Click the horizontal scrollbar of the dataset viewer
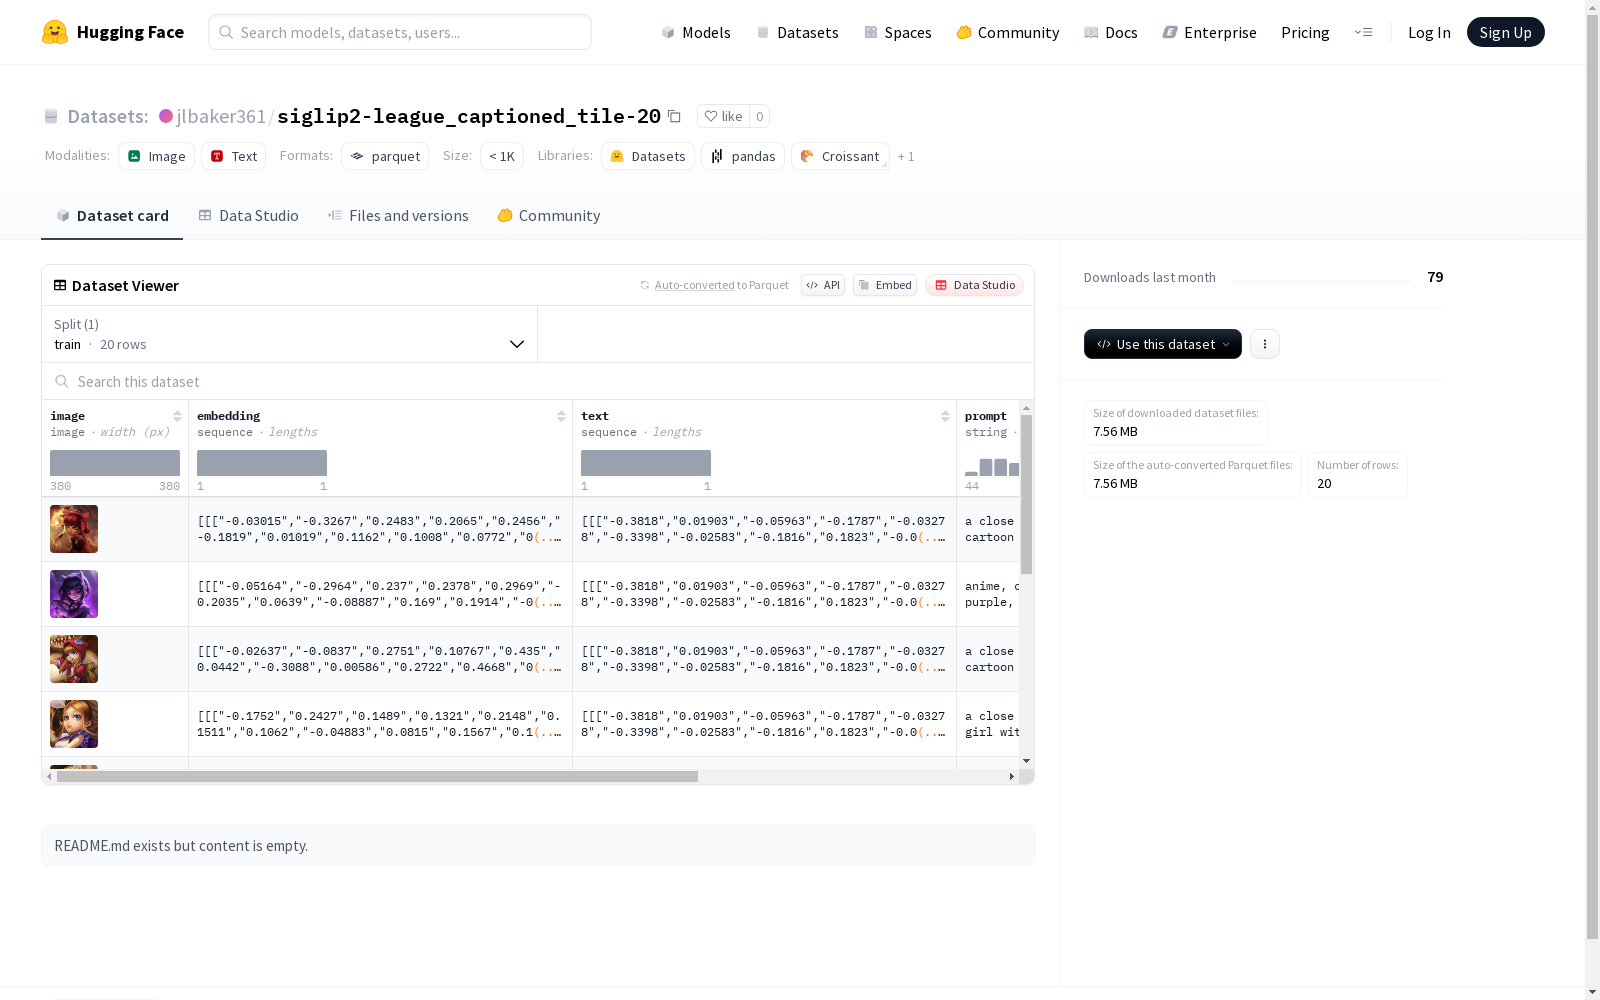The image size is (1600, 1000). 377,776
